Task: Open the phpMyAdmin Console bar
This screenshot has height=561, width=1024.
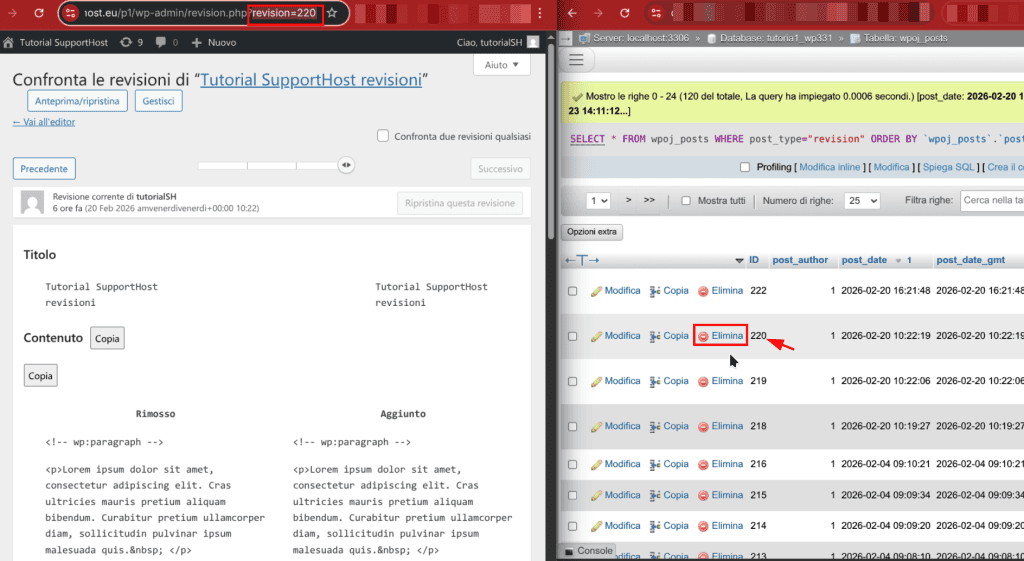Action: click(x=588, y=551)
